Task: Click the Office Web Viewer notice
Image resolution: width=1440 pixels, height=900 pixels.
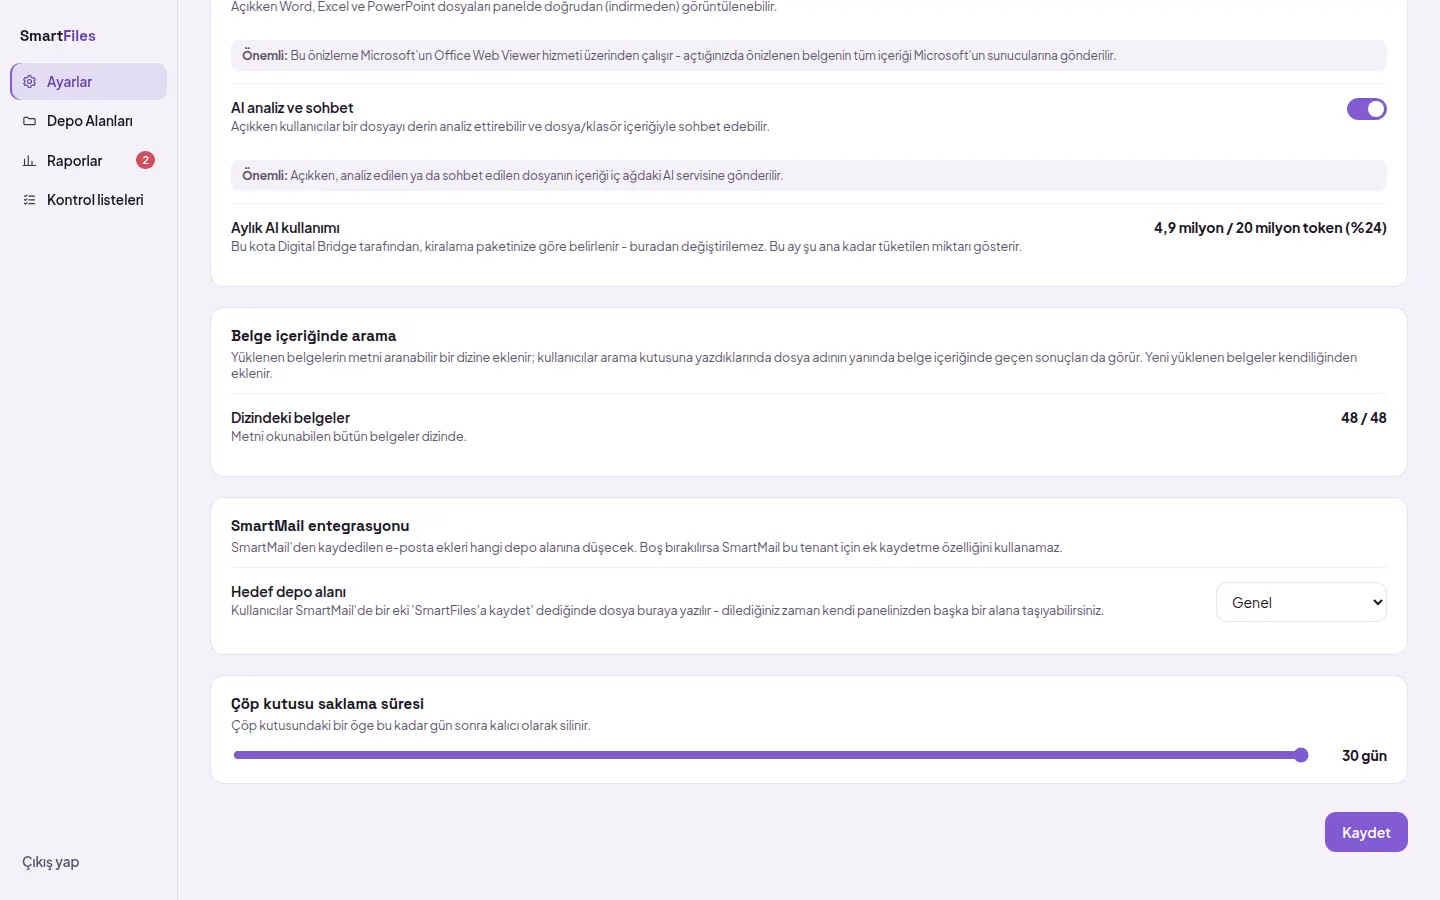Action: point(809,55)
